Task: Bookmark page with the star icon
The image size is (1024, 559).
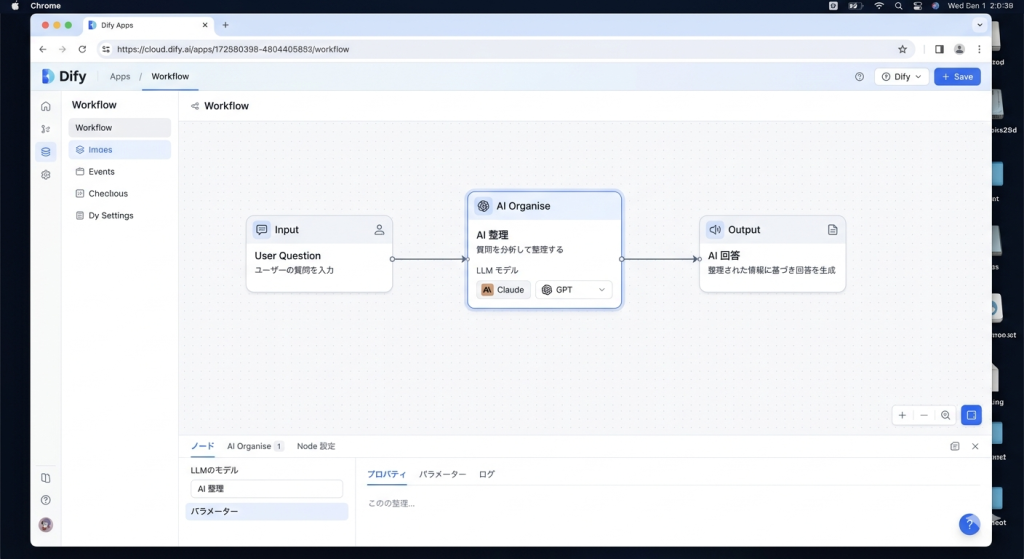Action: point(902,49)
